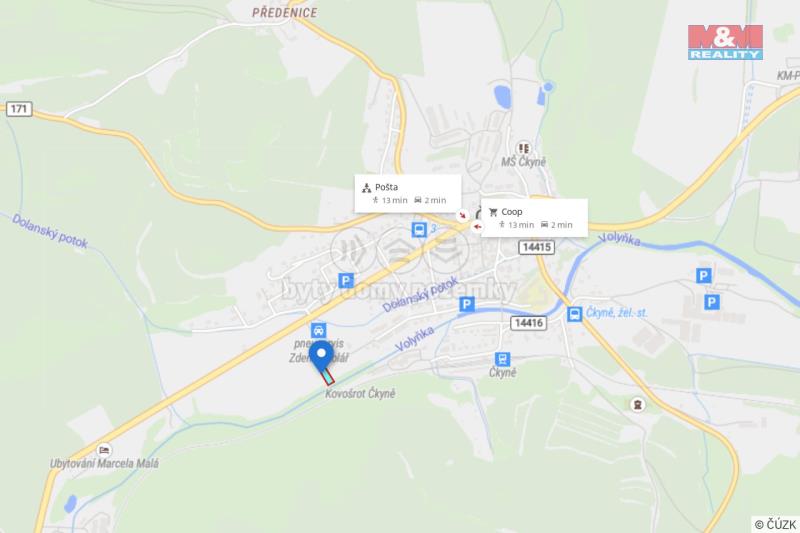The height and width of the screenshot is (533, 800).
Task: Select the locomotive museum icon
Action: point(637,405)
